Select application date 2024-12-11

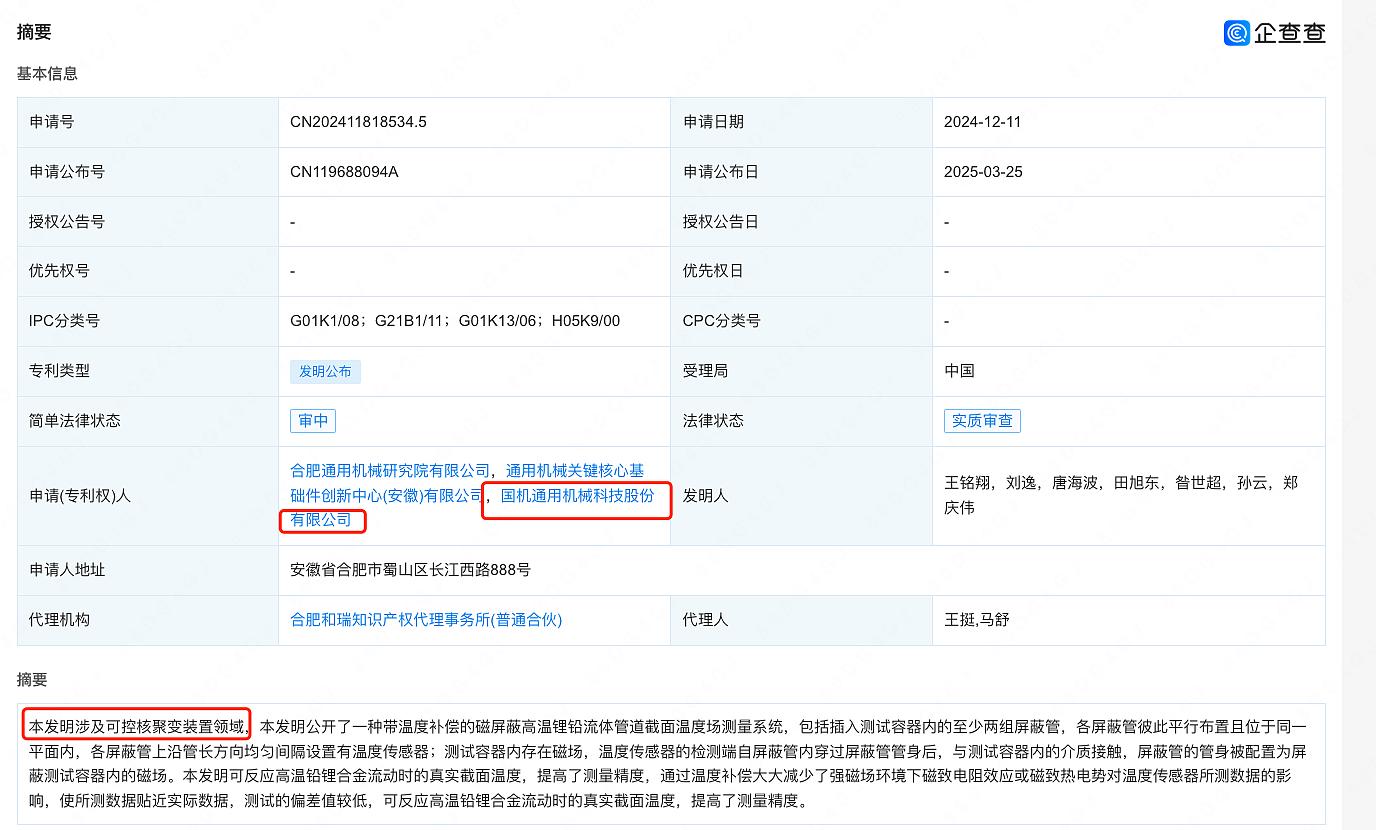(982, 122)
